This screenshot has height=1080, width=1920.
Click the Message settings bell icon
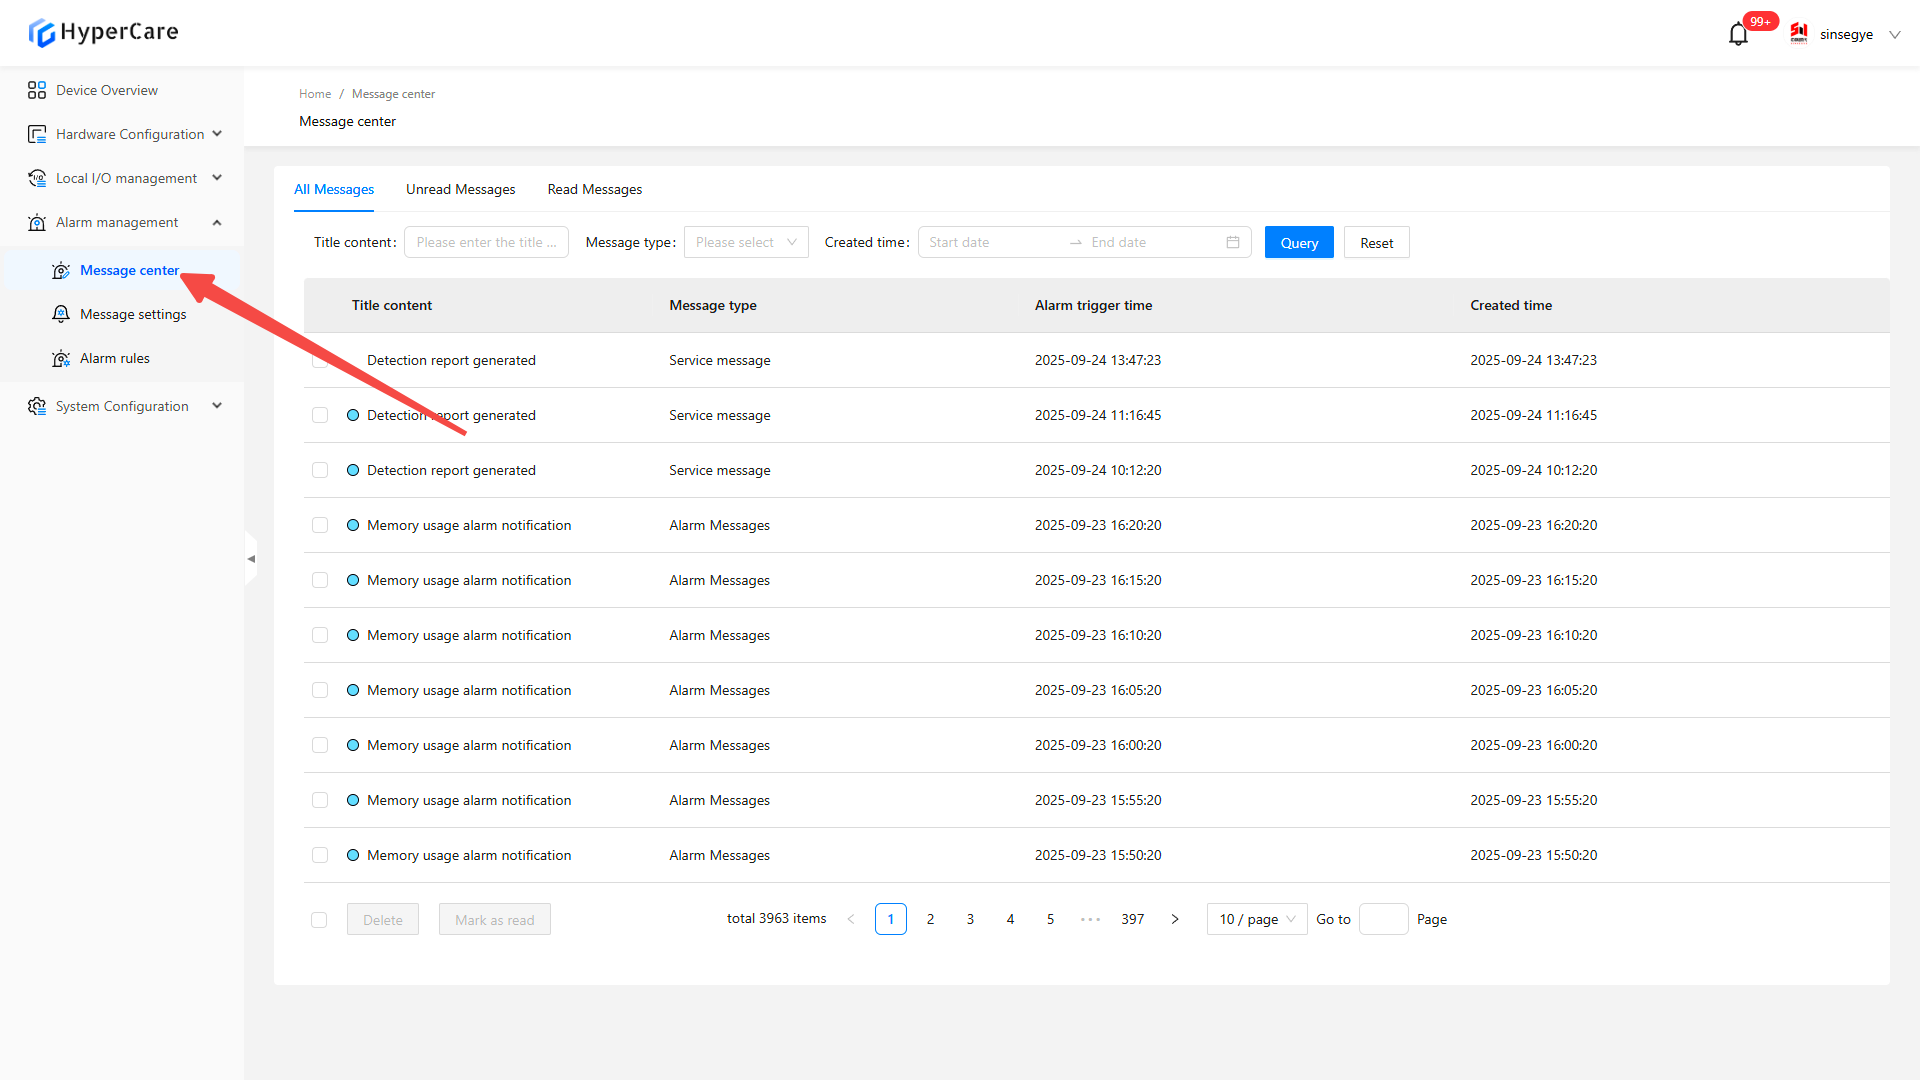[61, 314]
